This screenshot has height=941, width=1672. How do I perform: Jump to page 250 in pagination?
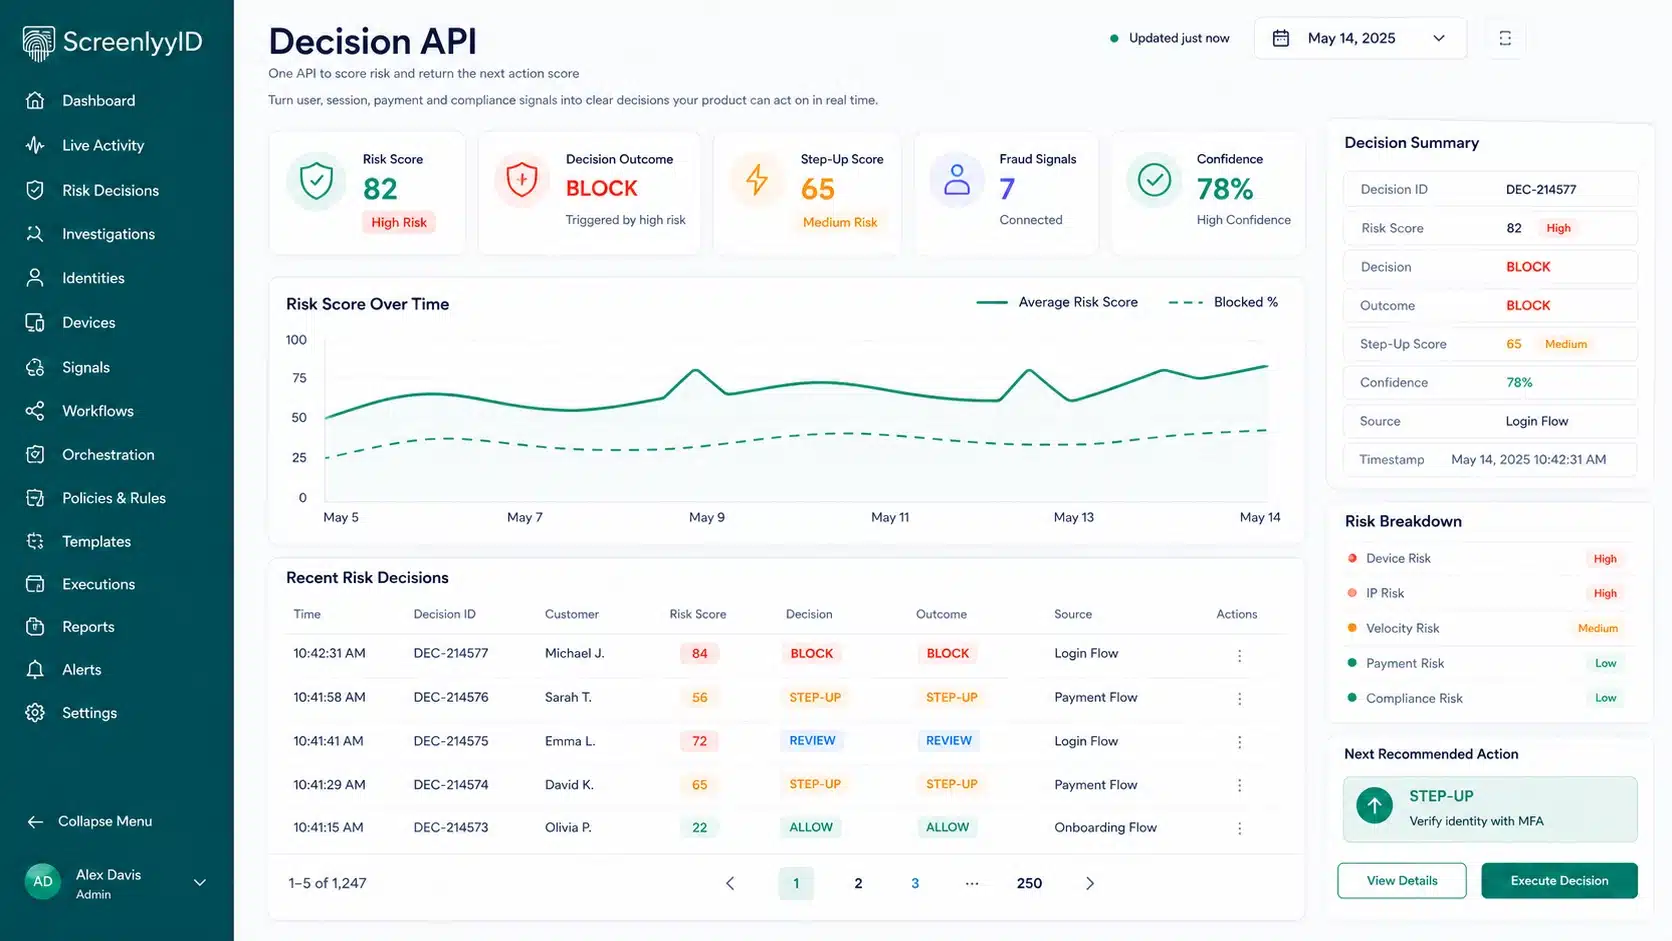[1029, 883]
